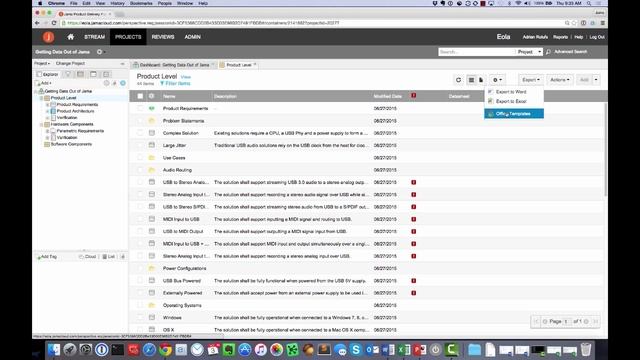The height and width of the screenshot is (360, 640).
Task: Click the red flag column header
Action: (413, 96)
